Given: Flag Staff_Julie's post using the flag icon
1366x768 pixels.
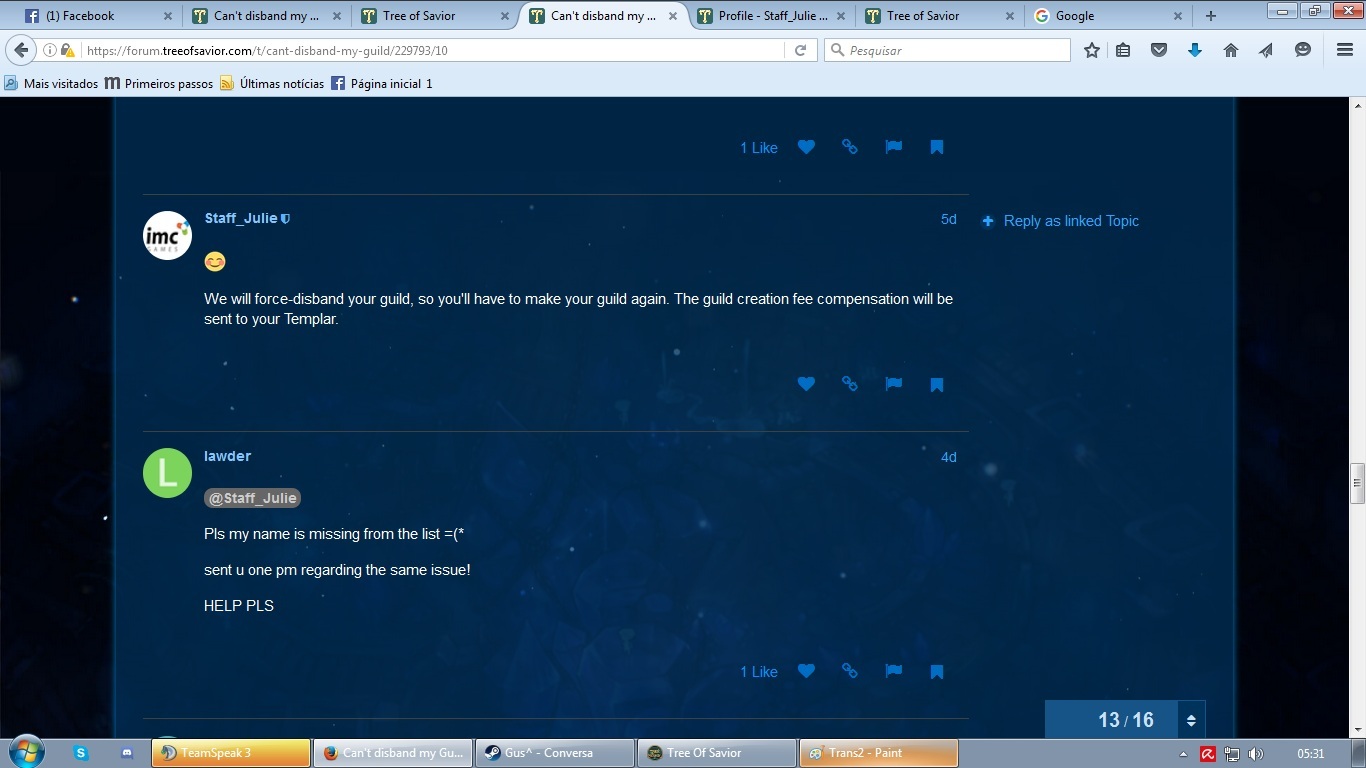Looking at the screenshot, I should click(894, 384).
